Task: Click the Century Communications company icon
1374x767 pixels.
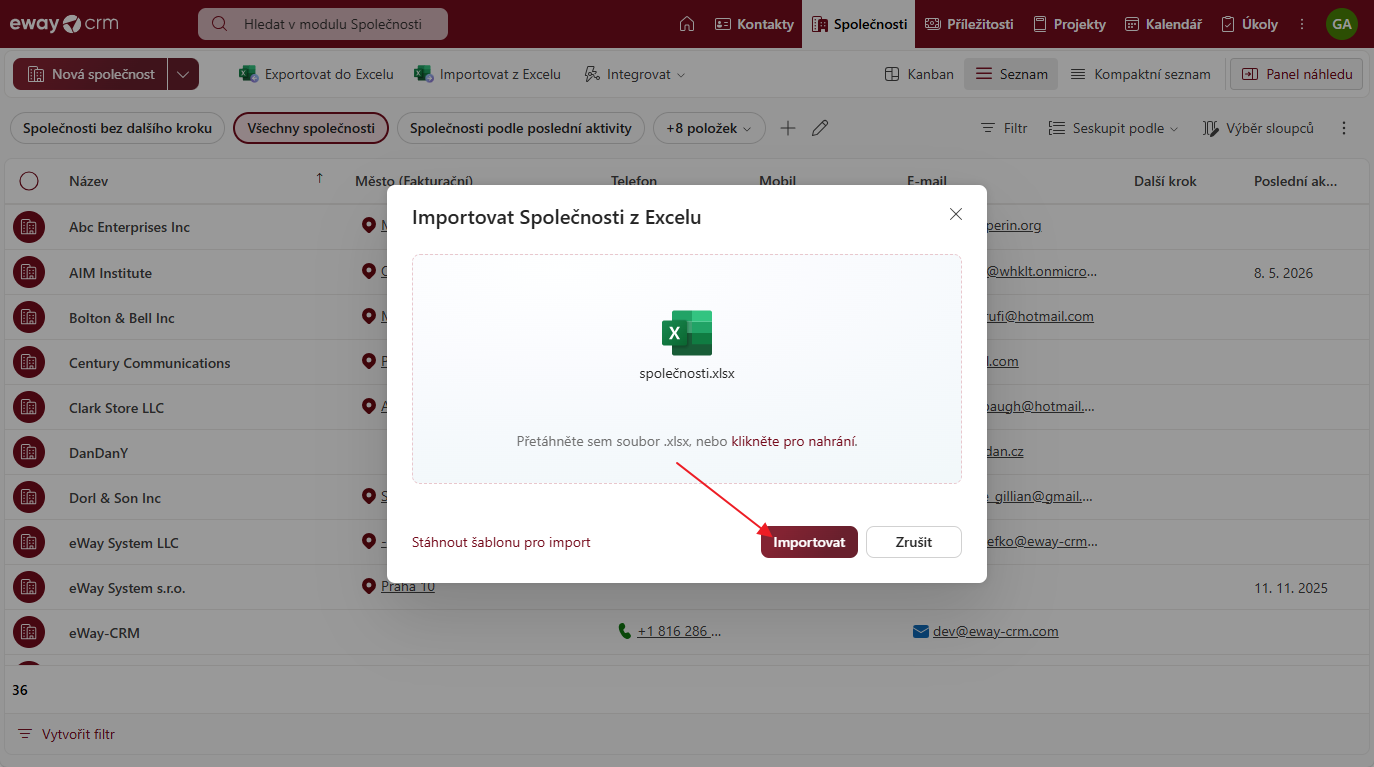Action: (x=29, y=362)
